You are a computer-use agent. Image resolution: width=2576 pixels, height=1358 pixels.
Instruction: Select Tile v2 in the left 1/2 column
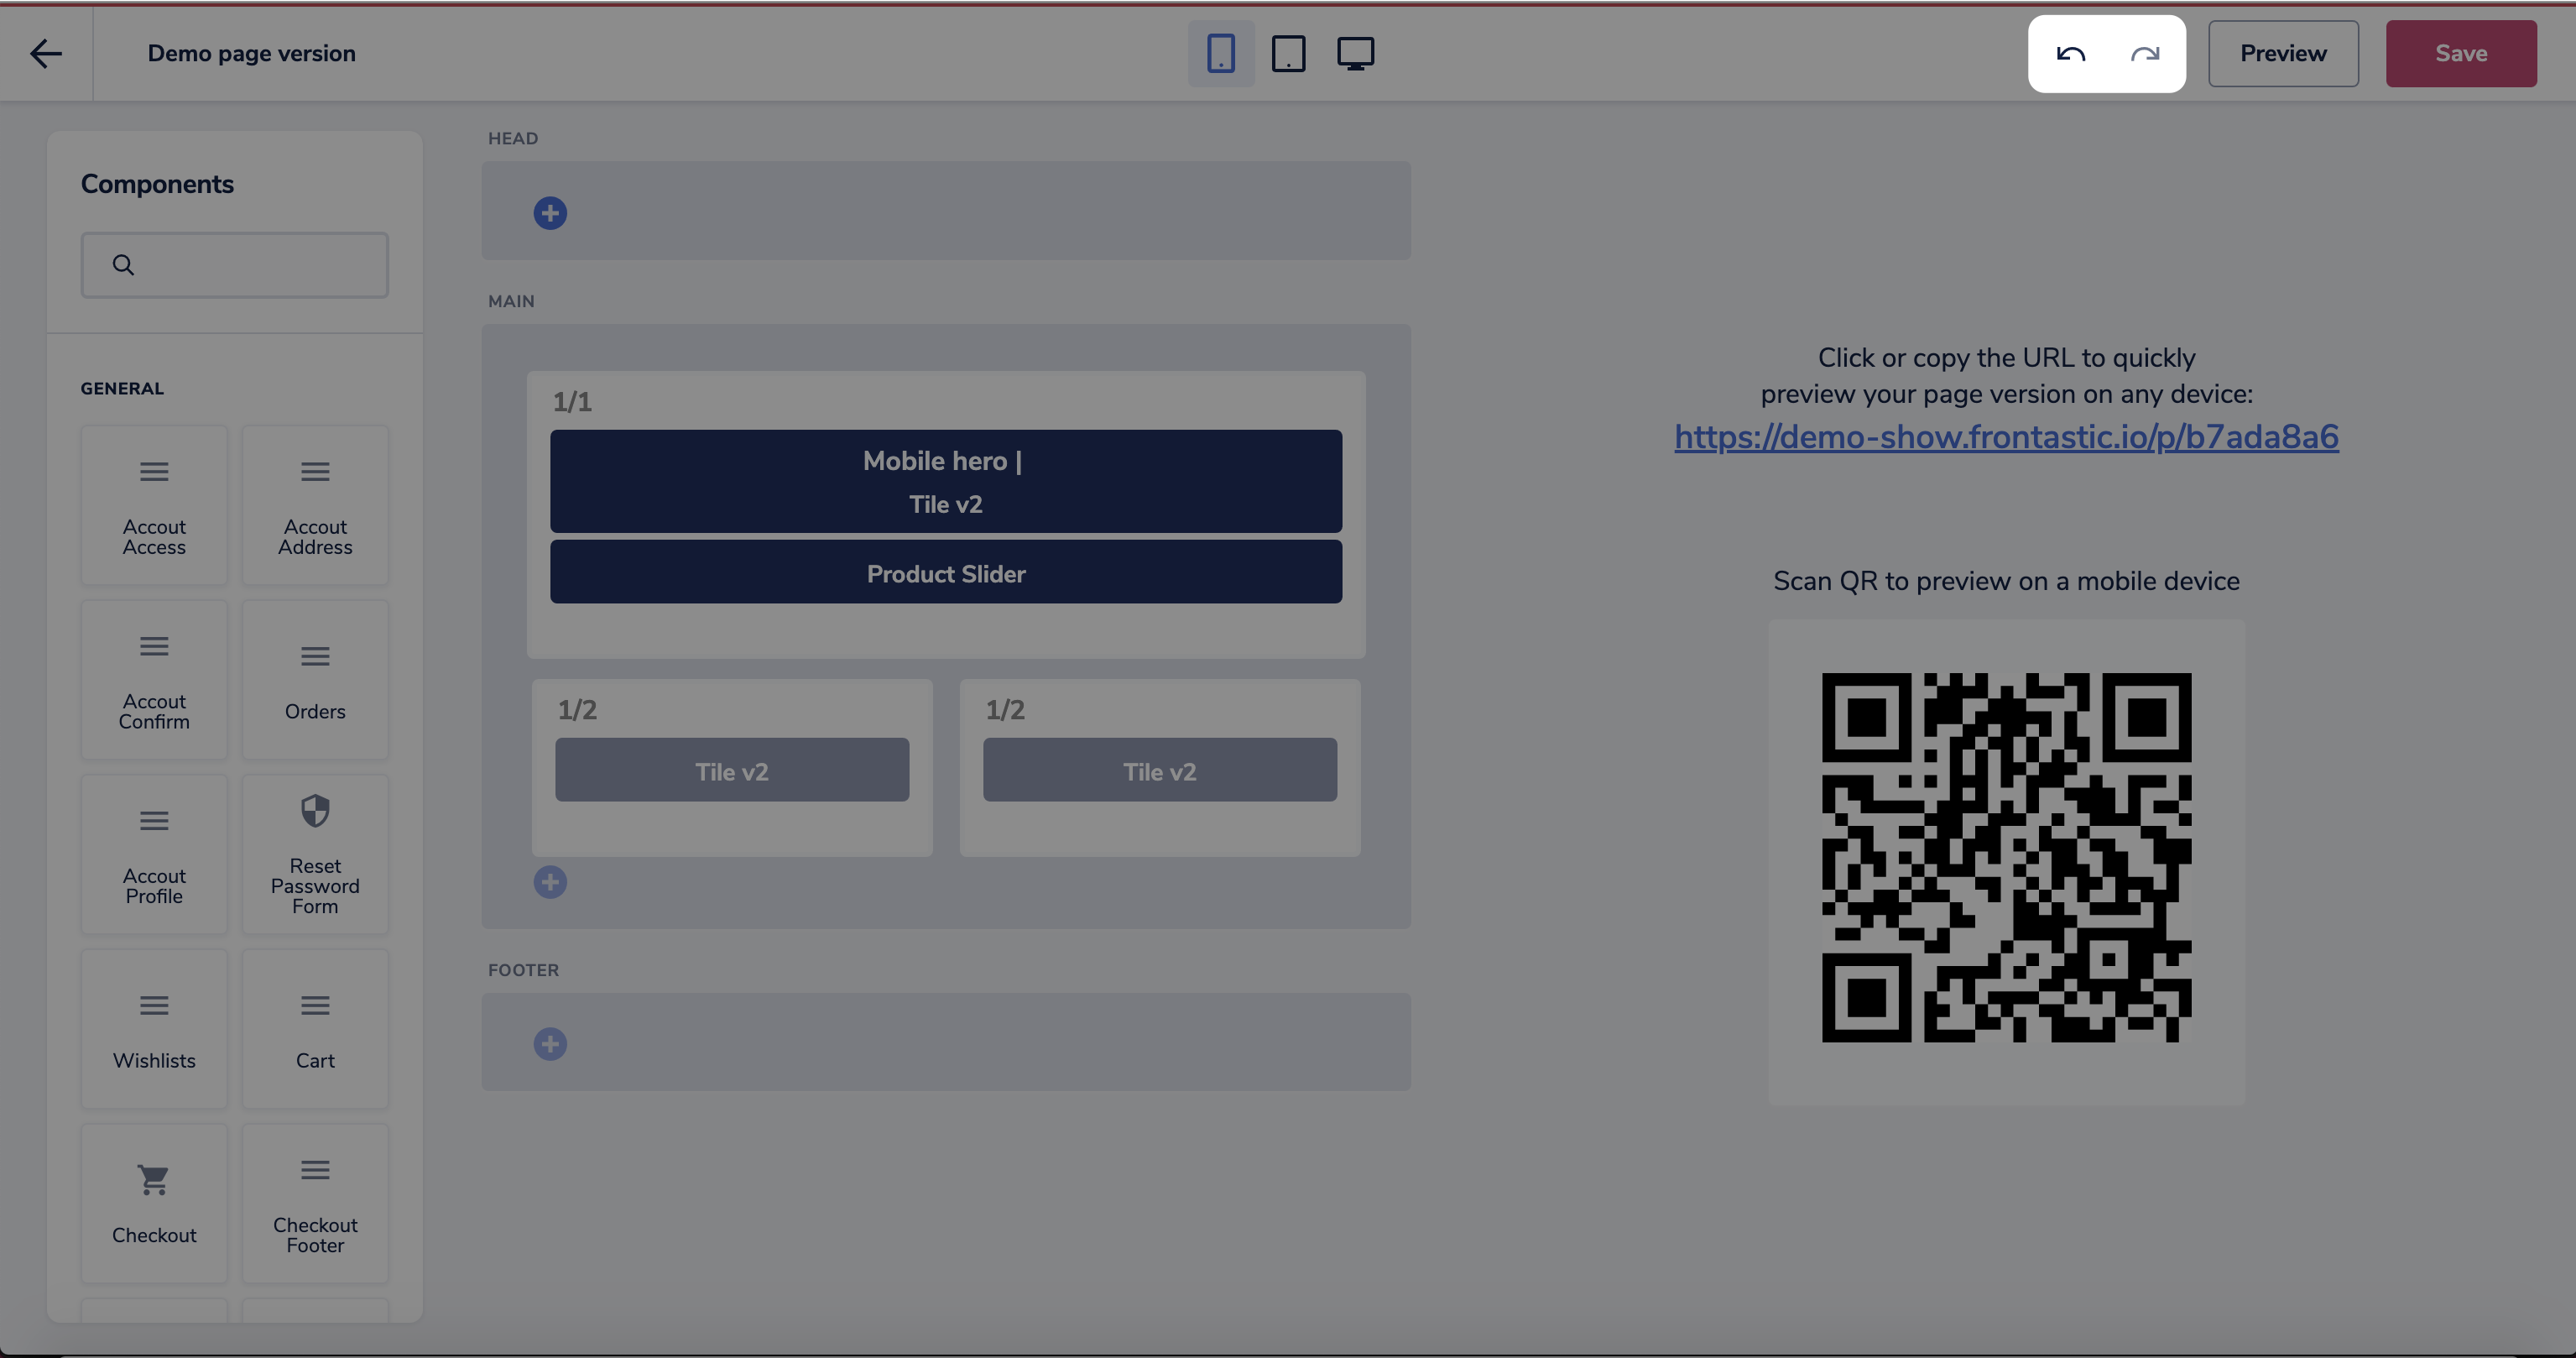pos(732,770)
